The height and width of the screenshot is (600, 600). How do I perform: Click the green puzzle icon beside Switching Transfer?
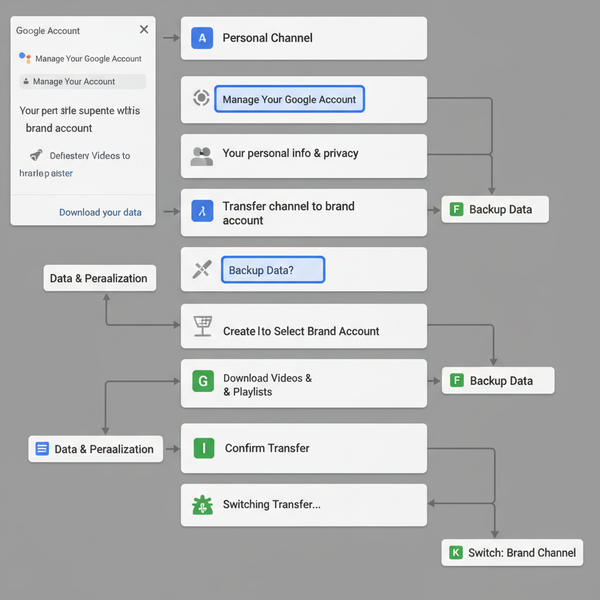(x=202, y=505)
